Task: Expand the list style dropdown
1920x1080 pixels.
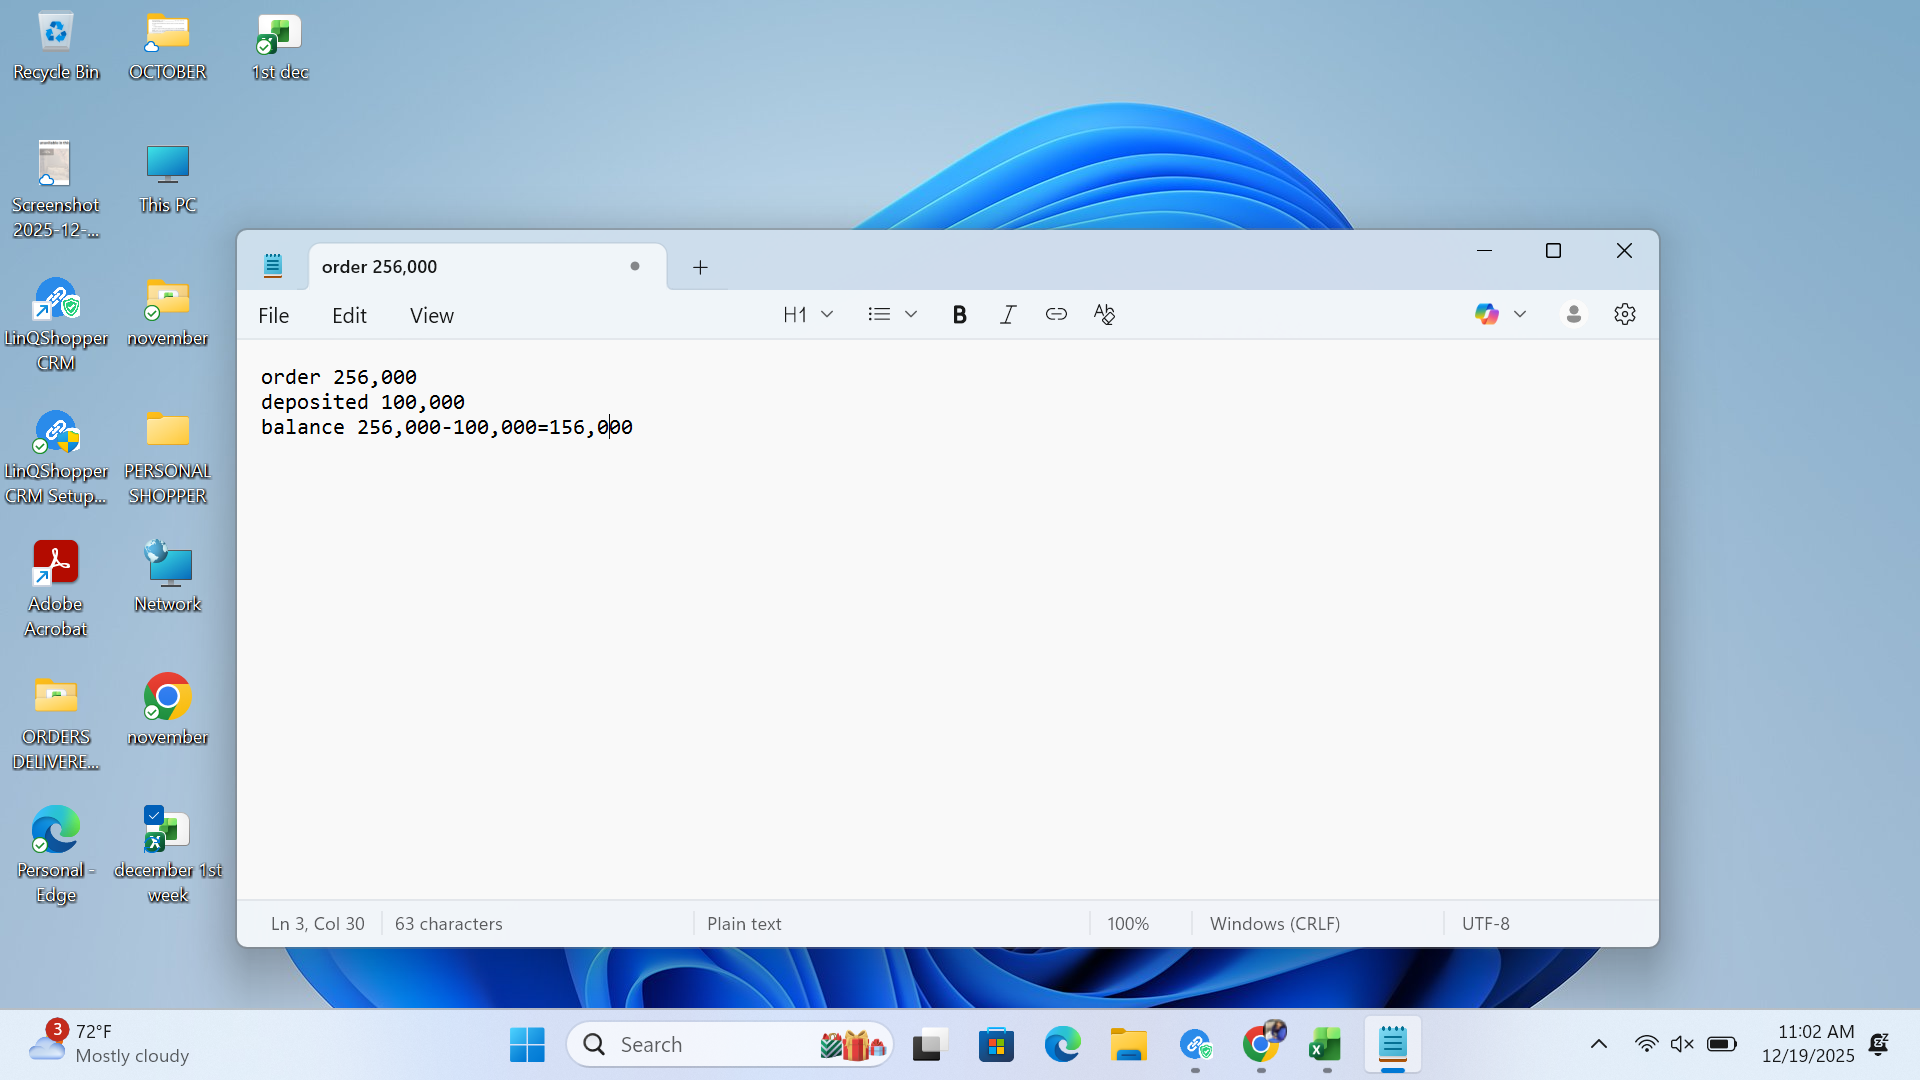Action: [893, 315]
